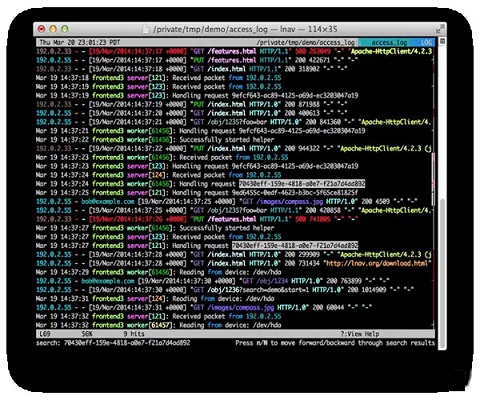
Task: Click the search prompt '70430eff-159e-4818-a0e7-f21a7d4ad892' at bottom
Action: click(127, 343)
